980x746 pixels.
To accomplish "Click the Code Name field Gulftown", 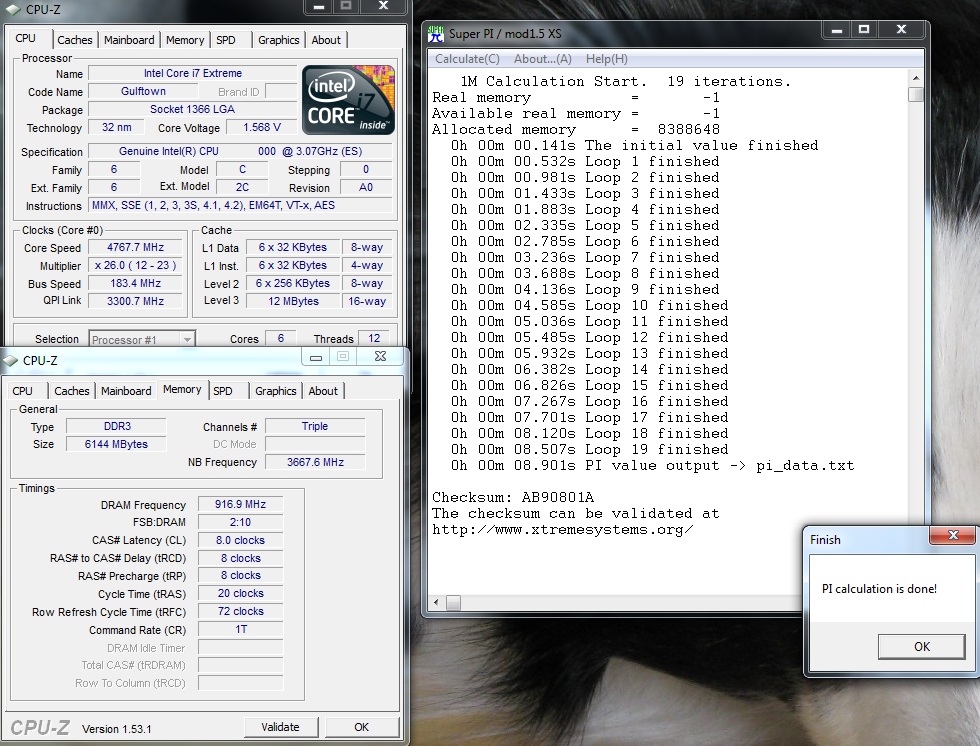I will 143,91.
